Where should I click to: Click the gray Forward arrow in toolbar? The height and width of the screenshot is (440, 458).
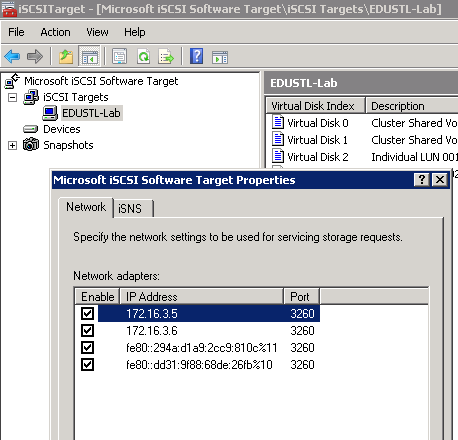35,56
